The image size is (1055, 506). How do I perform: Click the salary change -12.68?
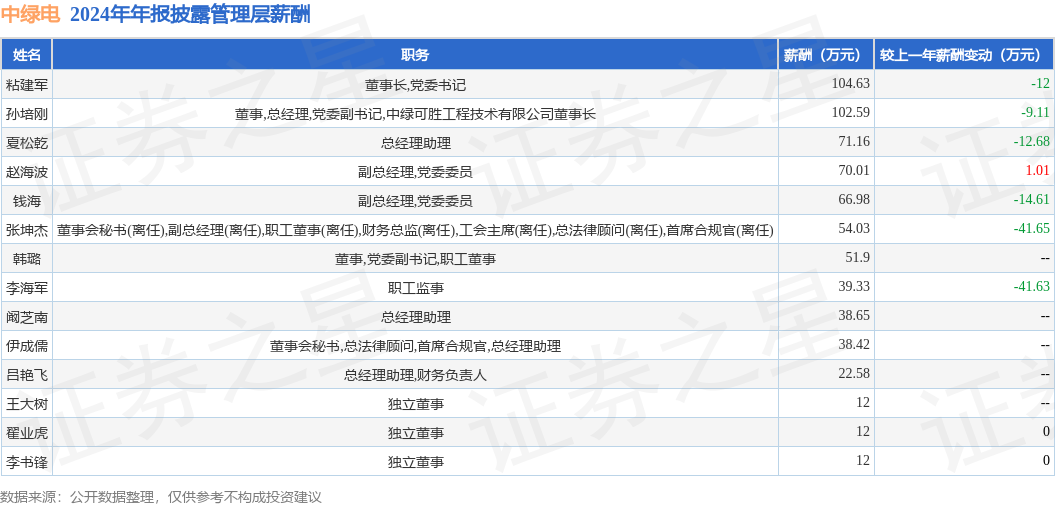1032,142
